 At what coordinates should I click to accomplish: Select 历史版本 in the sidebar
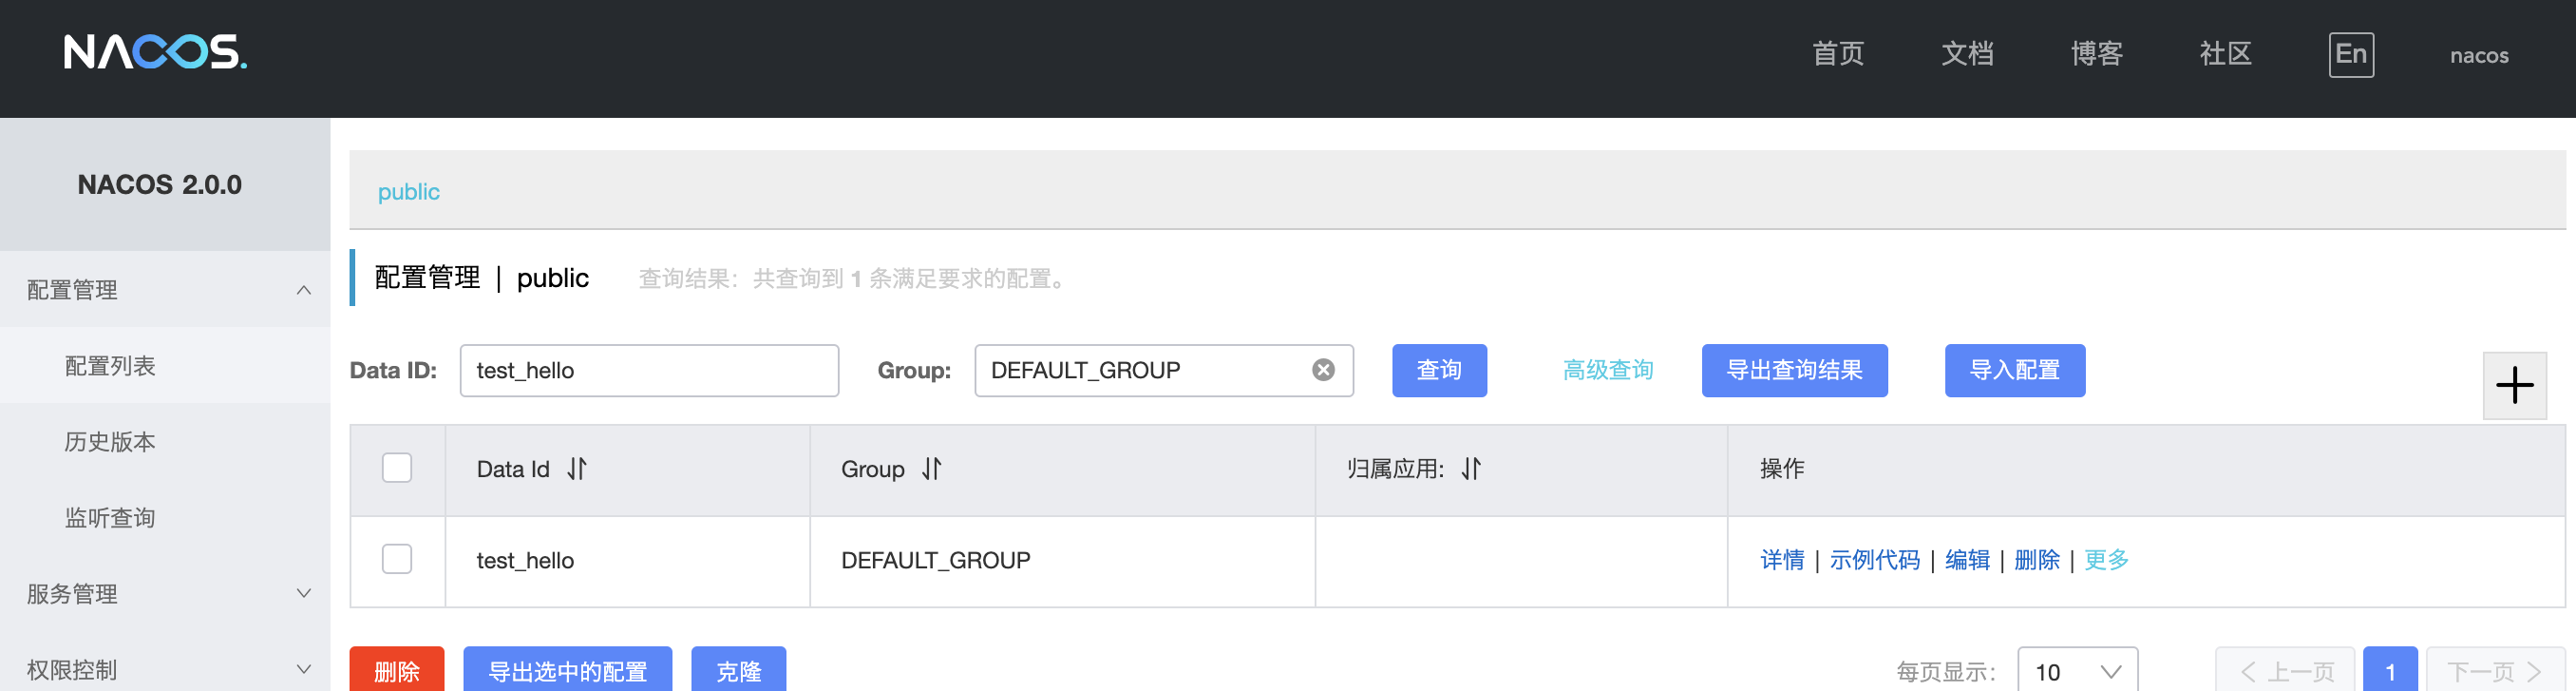click(165, 442)
